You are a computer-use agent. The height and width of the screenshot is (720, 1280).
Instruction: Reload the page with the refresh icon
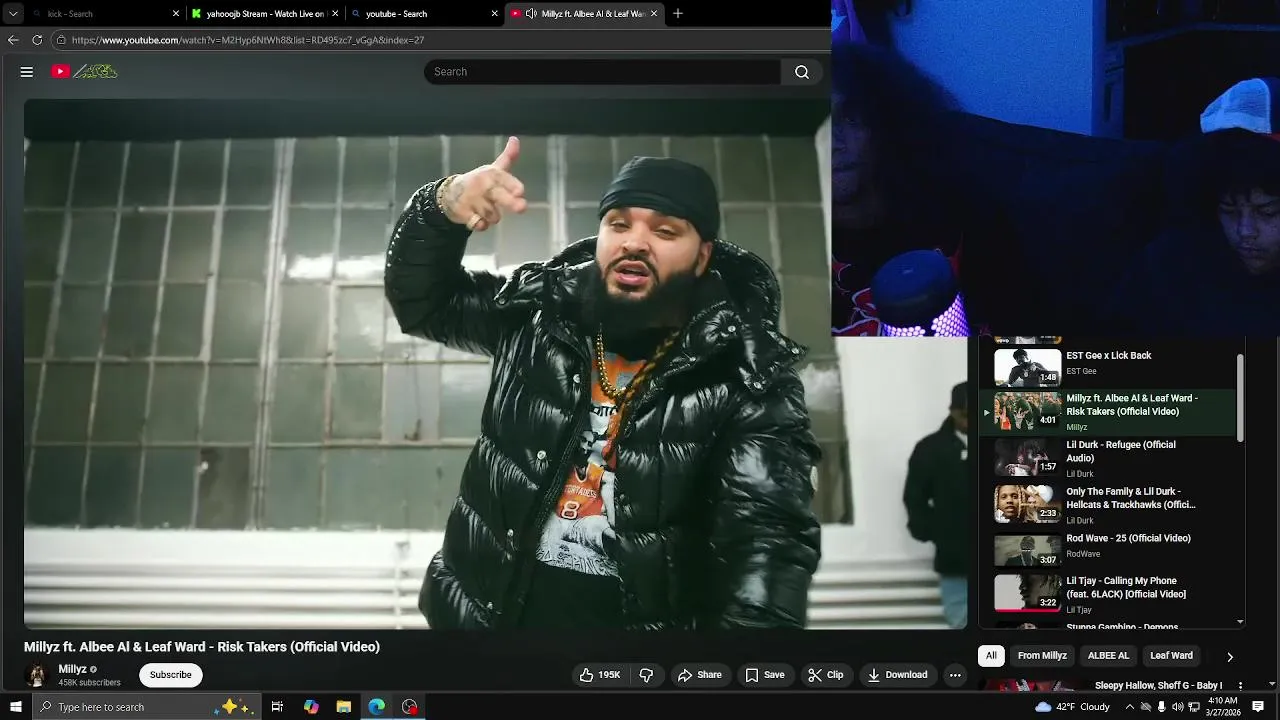pyautogui.click(x=37, y=40)
